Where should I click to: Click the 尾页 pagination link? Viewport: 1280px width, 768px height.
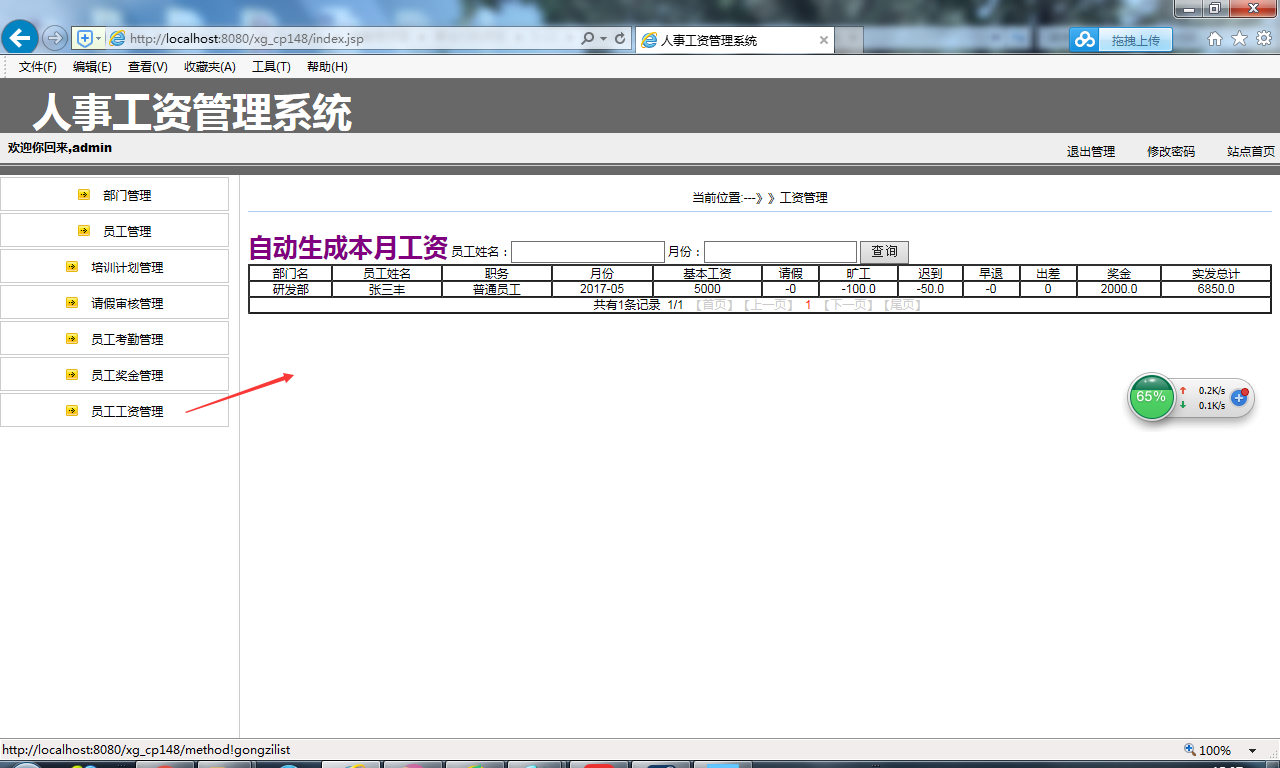903,305
